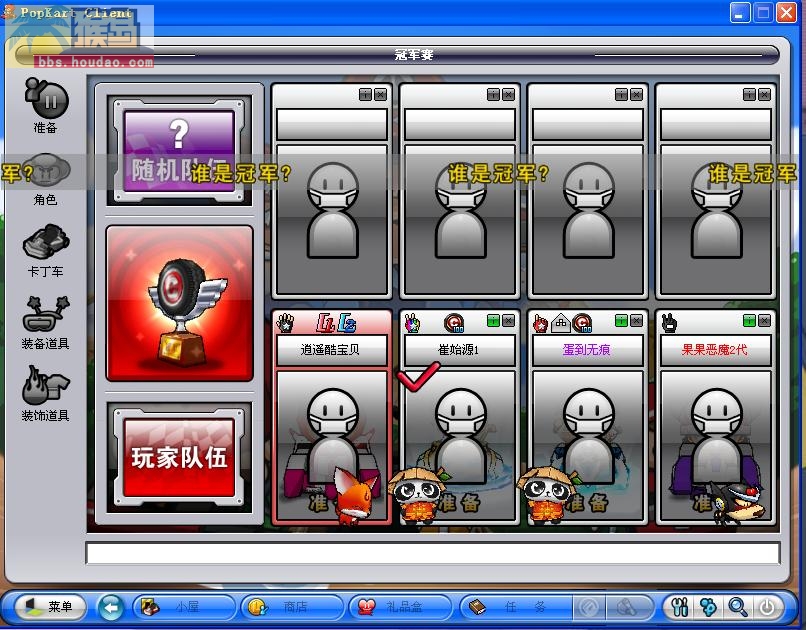Open the wrench settings tools icon

pos(680,607)
